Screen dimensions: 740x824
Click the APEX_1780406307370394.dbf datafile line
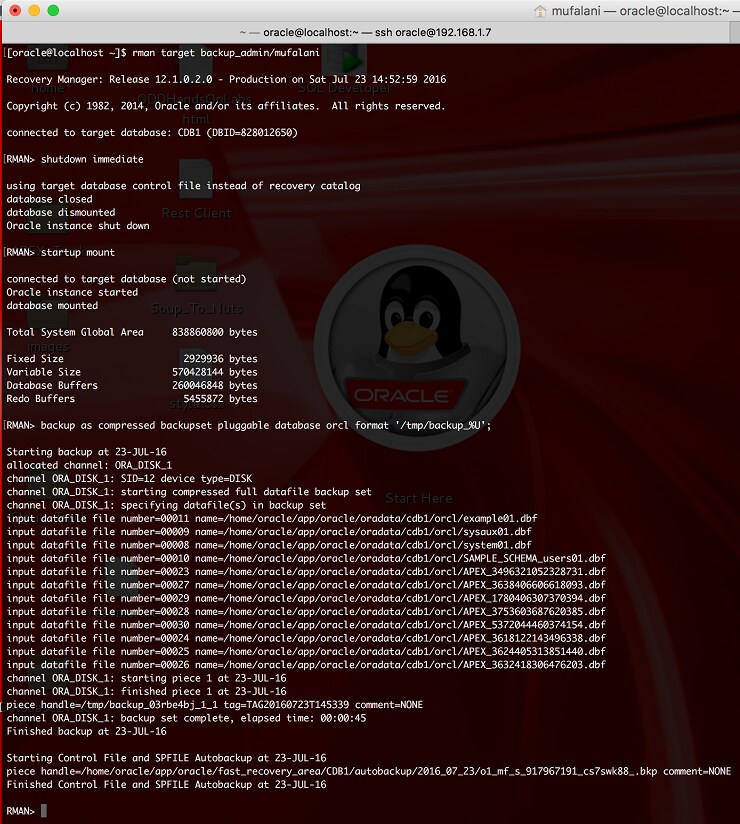(x=306, y=599)
